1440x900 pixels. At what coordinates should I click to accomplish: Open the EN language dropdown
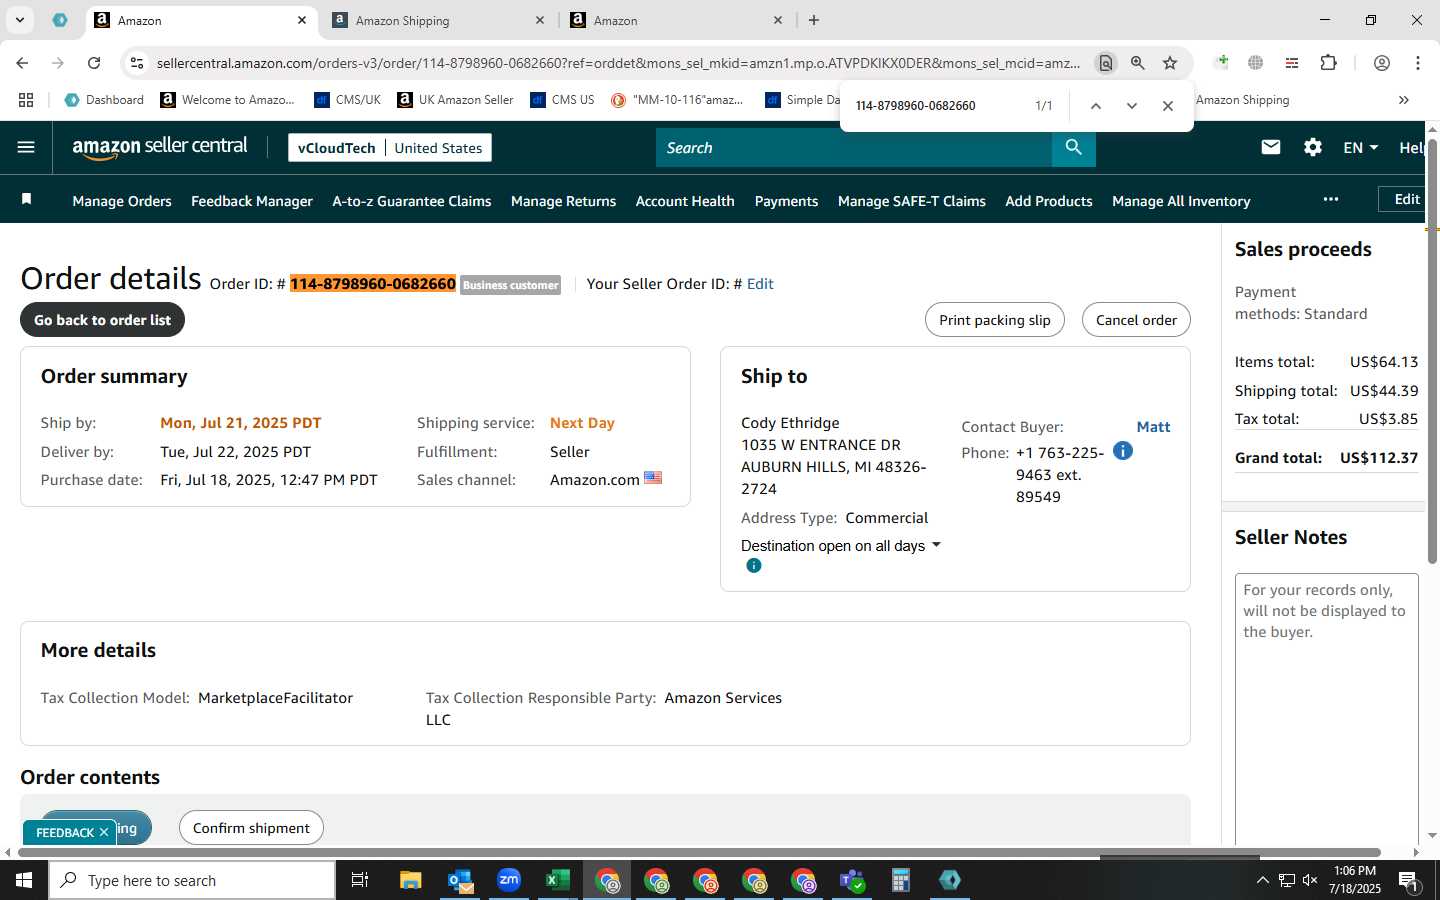[1360, 147]
